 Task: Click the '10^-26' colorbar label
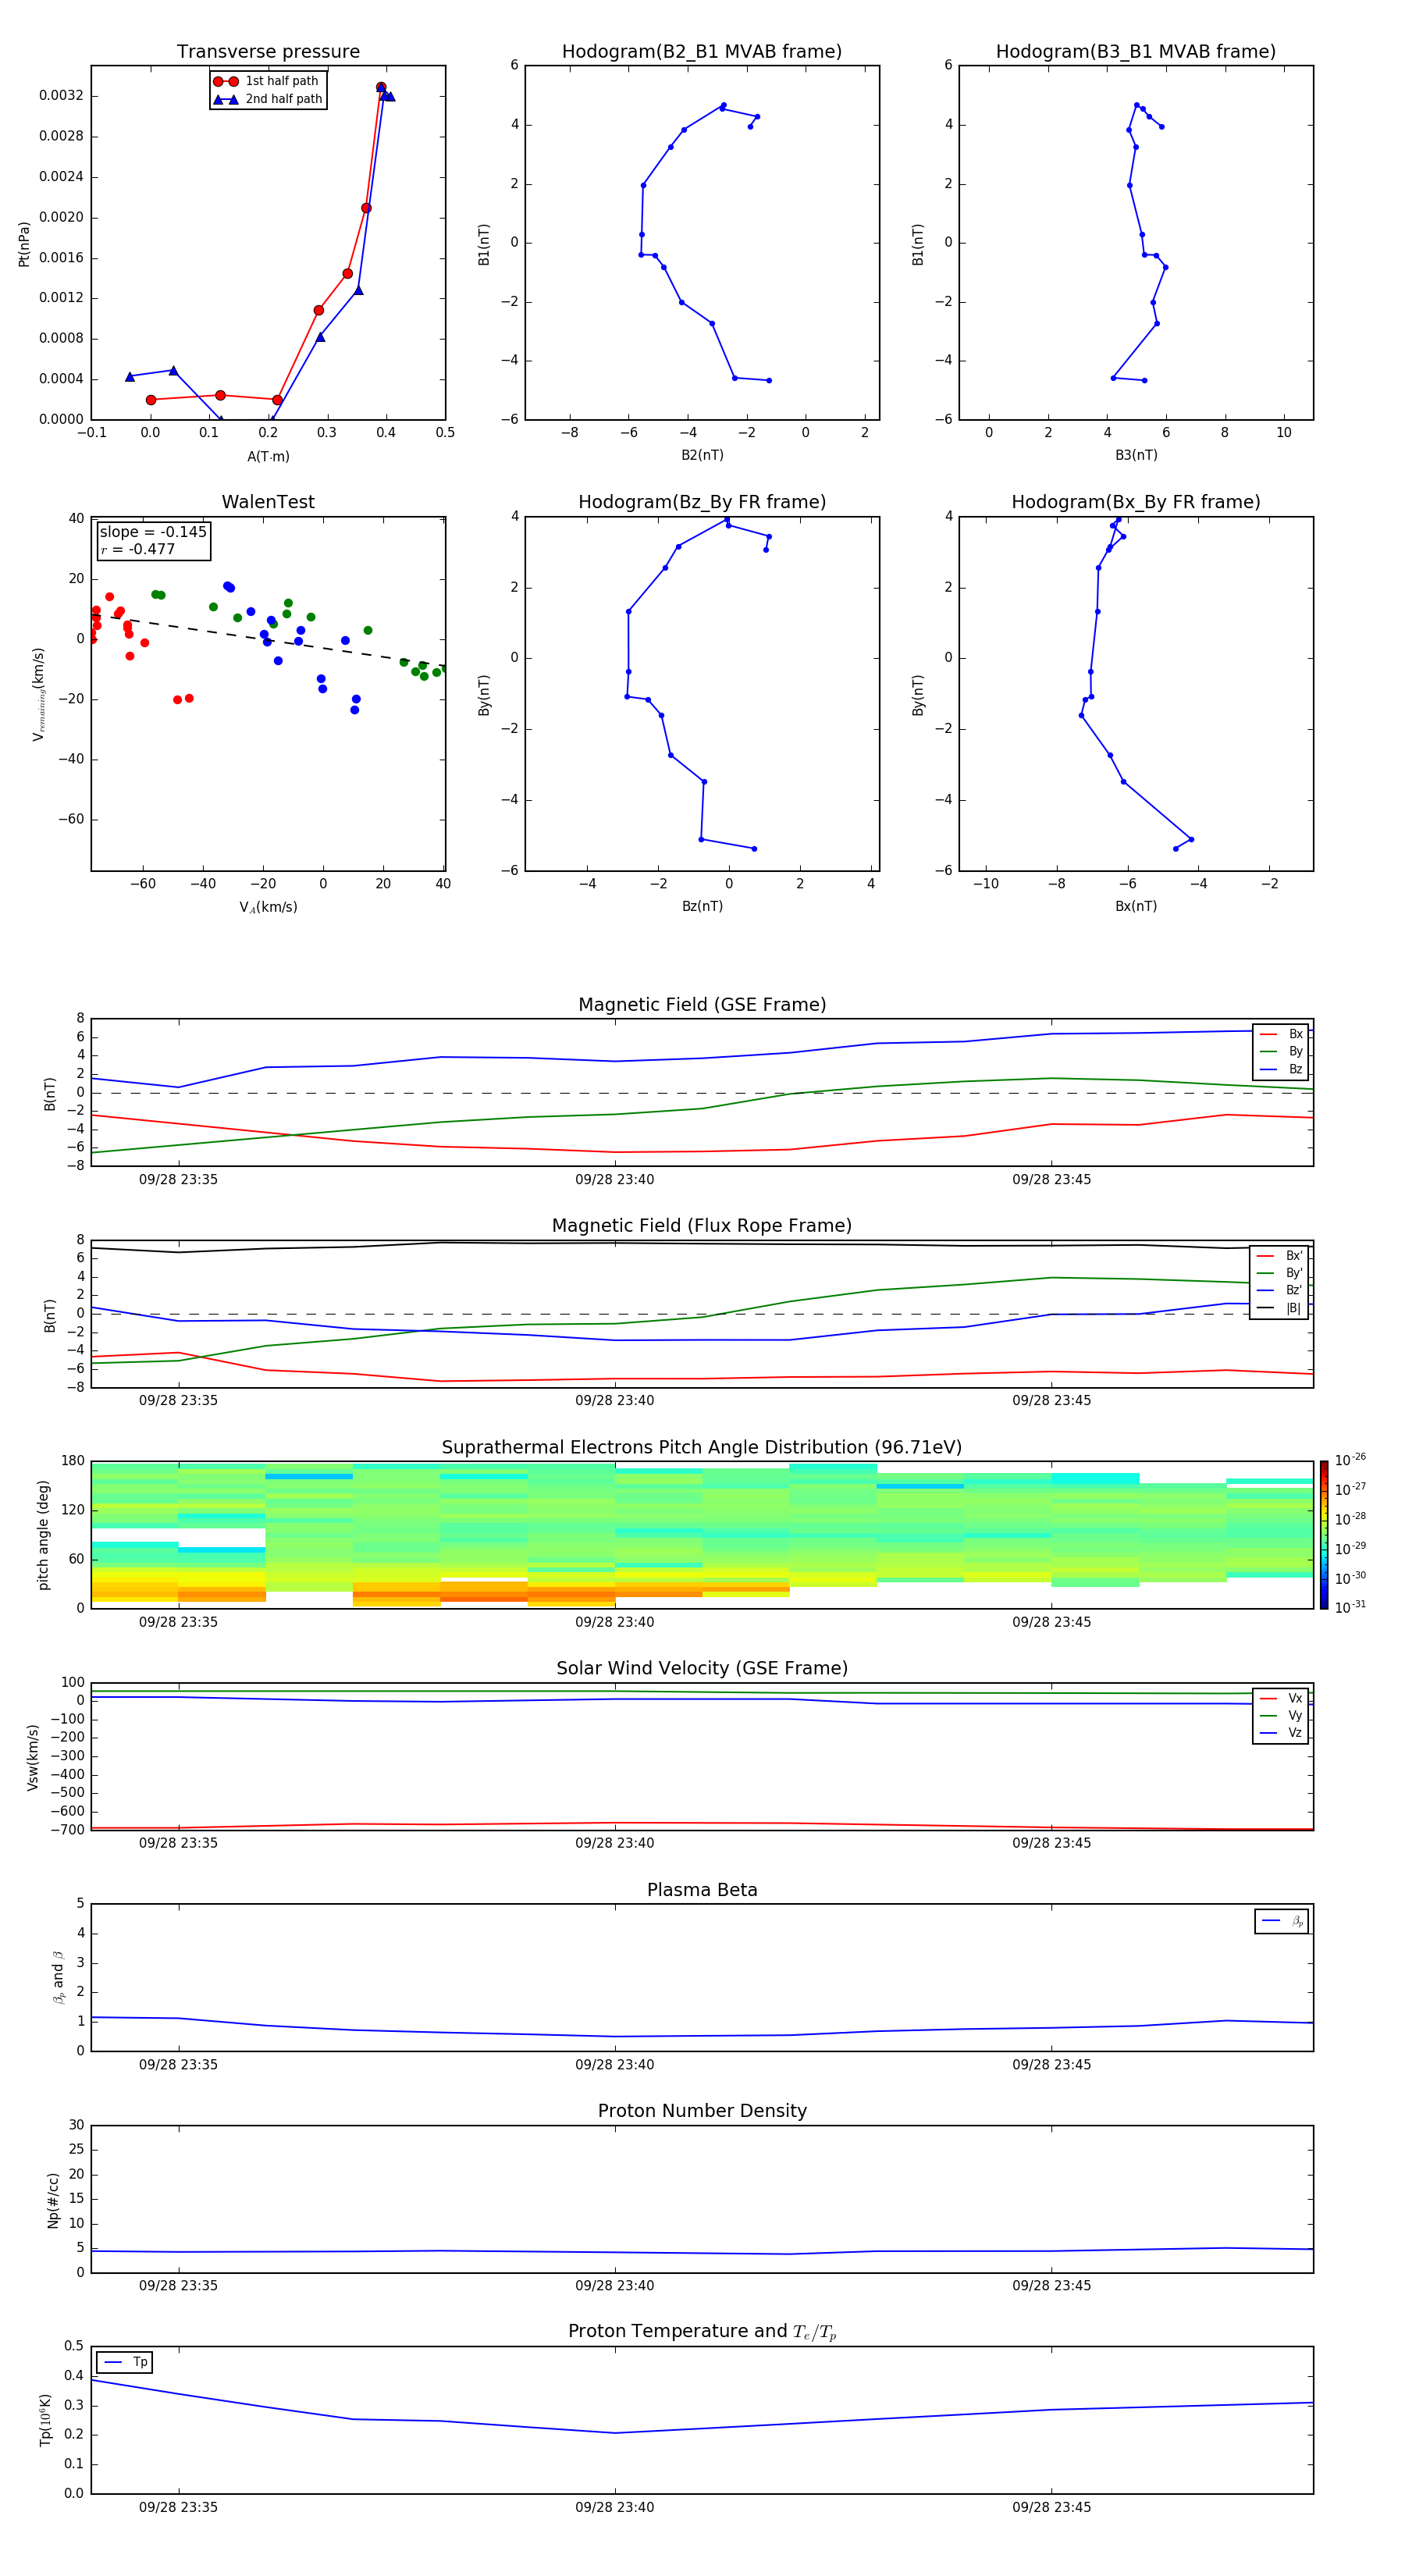pyautogui.click(x=1350, y=1460)
